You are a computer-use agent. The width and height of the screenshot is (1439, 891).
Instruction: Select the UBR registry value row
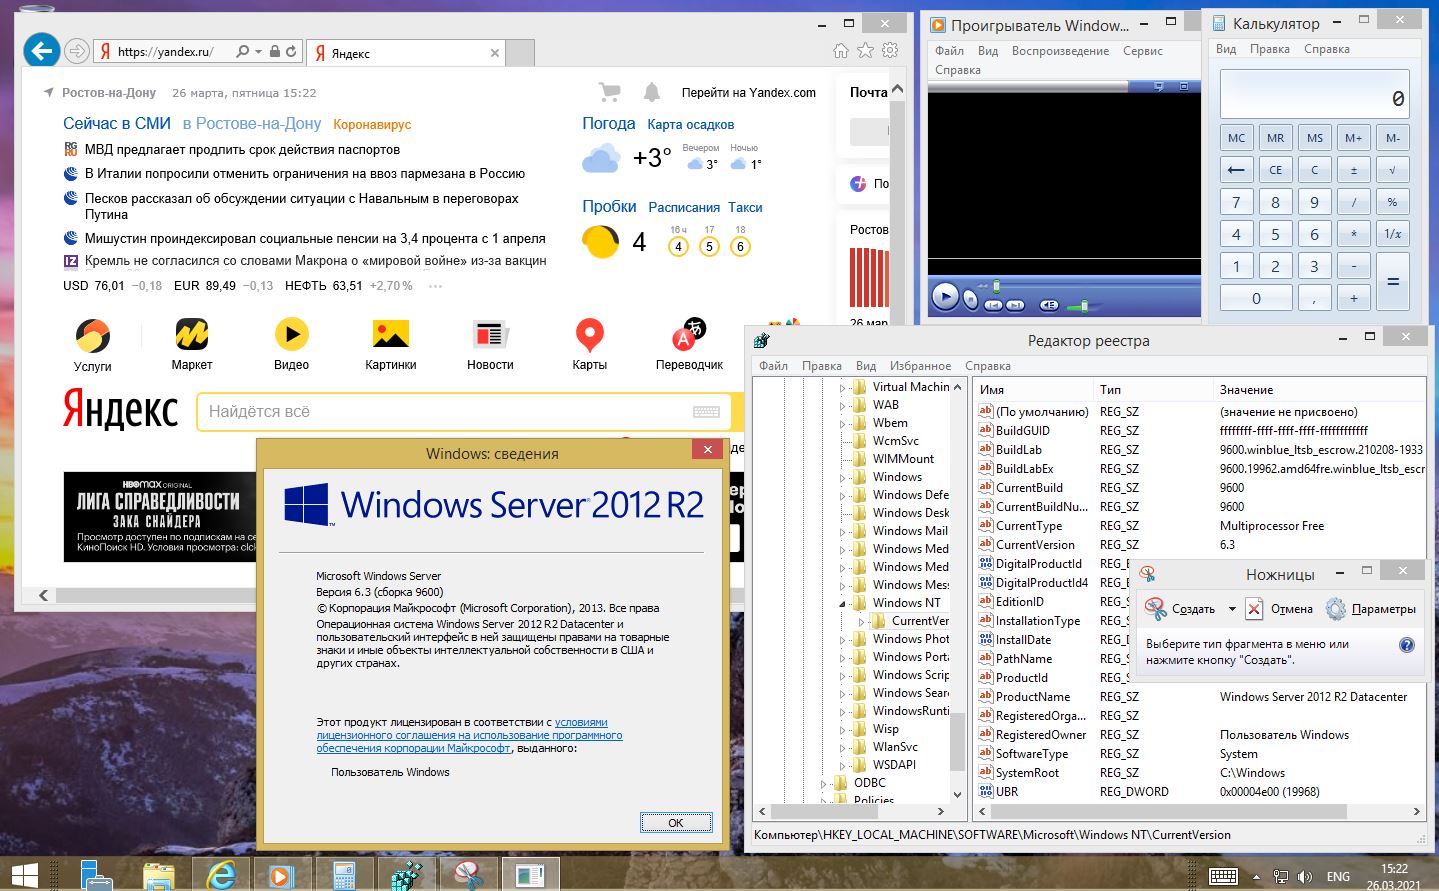(1199, 792)
